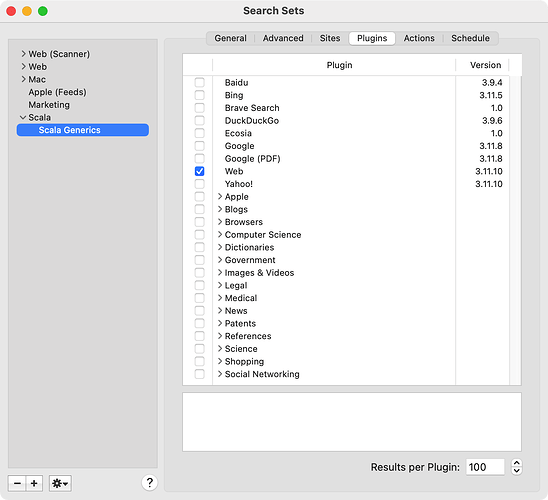Screen dimensions: 548x500
Task: Expand the Social Networking category
Action: [x=220, y=374]
